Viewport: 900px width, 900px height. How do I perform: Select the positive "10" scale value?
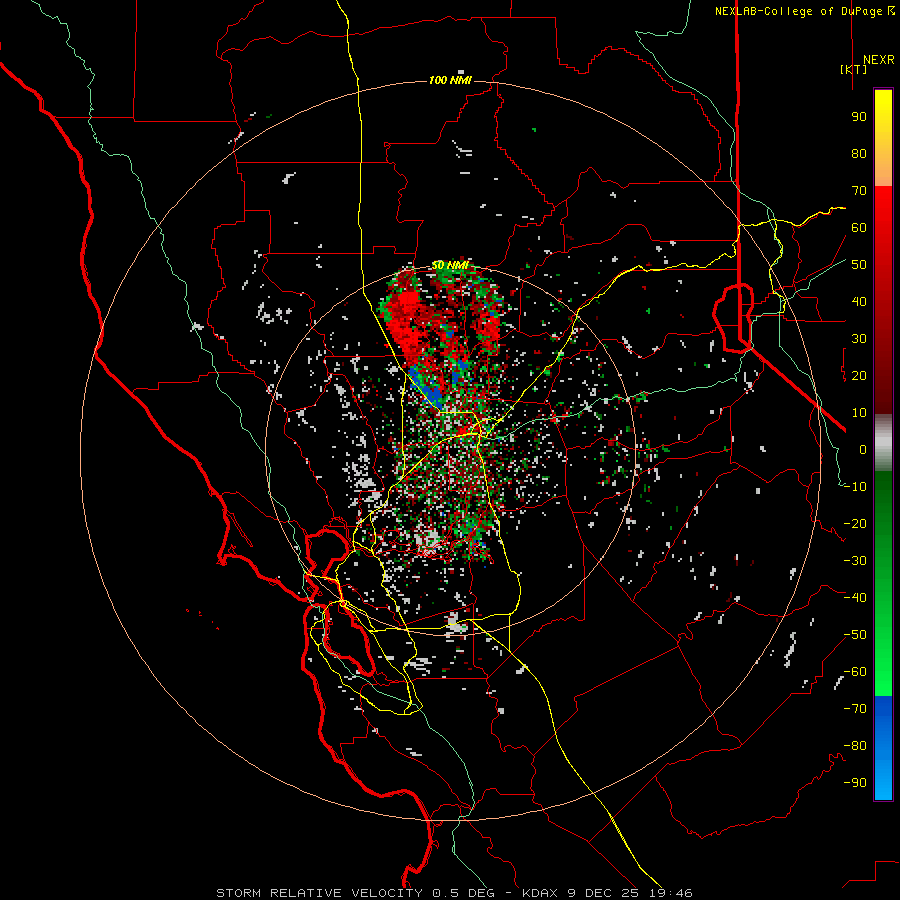coord(859,413)
